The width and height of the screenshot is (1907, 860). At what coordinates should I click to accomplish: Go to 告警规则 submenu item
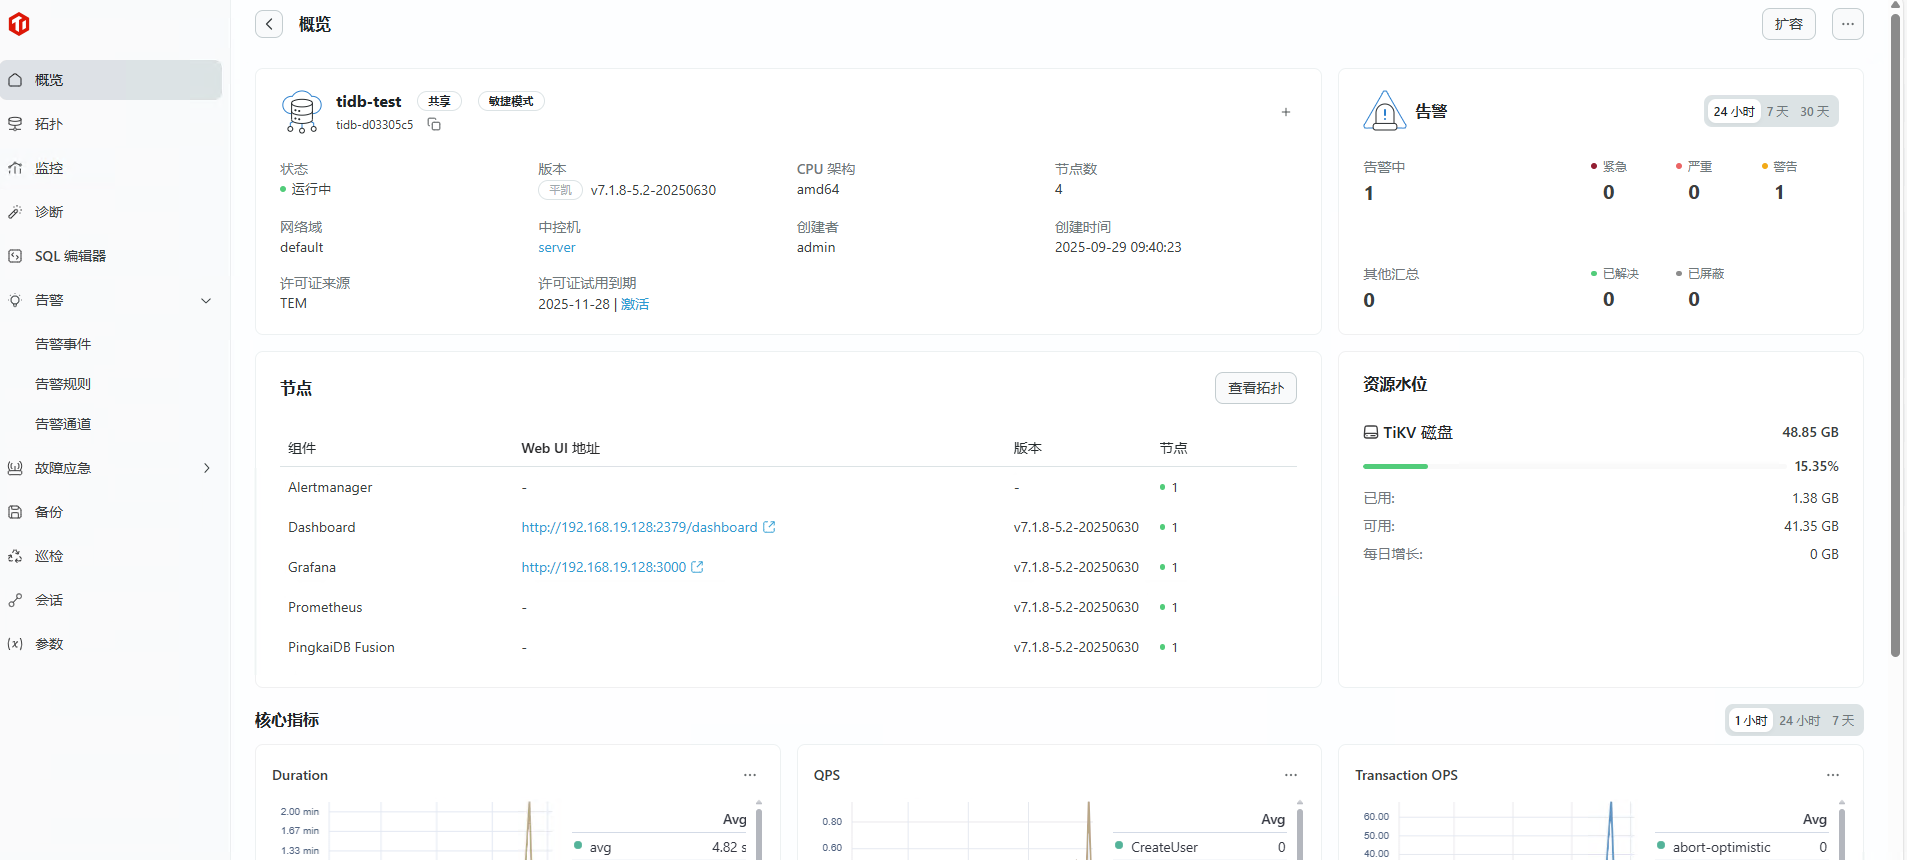click(x=63, y=384)
